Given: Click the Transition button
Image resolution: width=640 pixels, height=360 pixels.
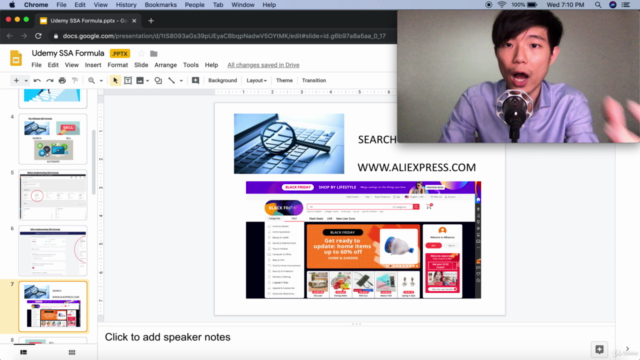Looking at the screenshot, I should point(314,80).
